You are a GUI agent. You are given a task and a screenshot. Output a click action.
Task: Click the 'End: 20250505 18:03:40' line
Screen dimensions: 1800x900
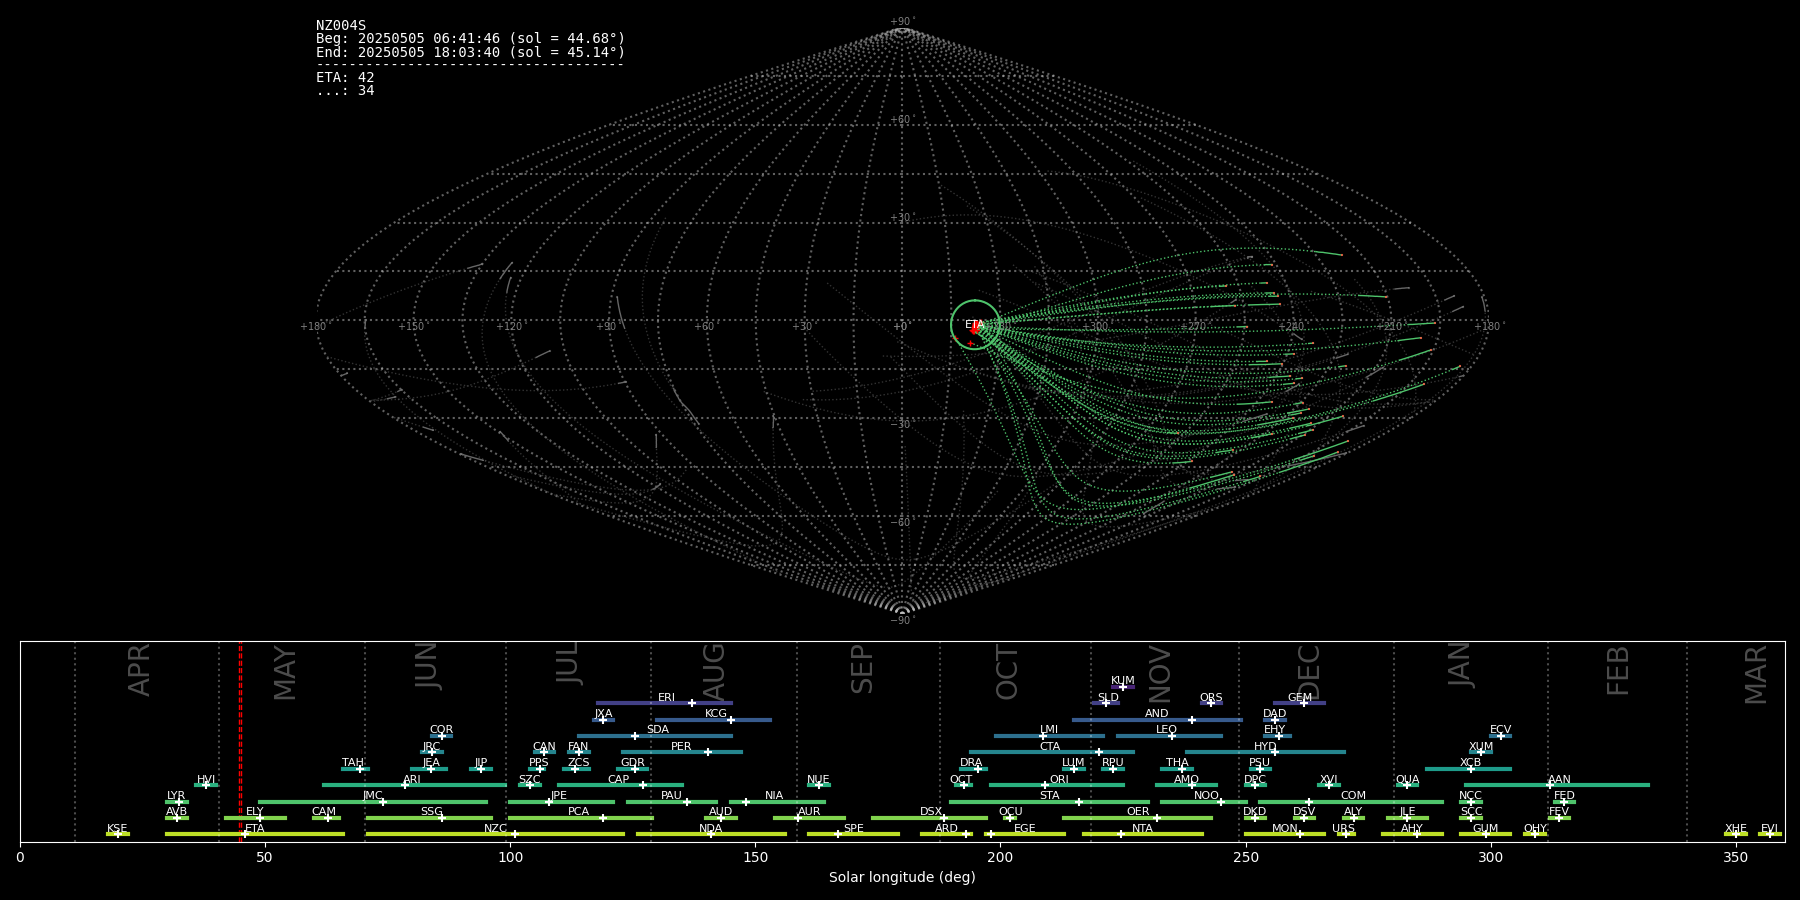pos(471,52)
